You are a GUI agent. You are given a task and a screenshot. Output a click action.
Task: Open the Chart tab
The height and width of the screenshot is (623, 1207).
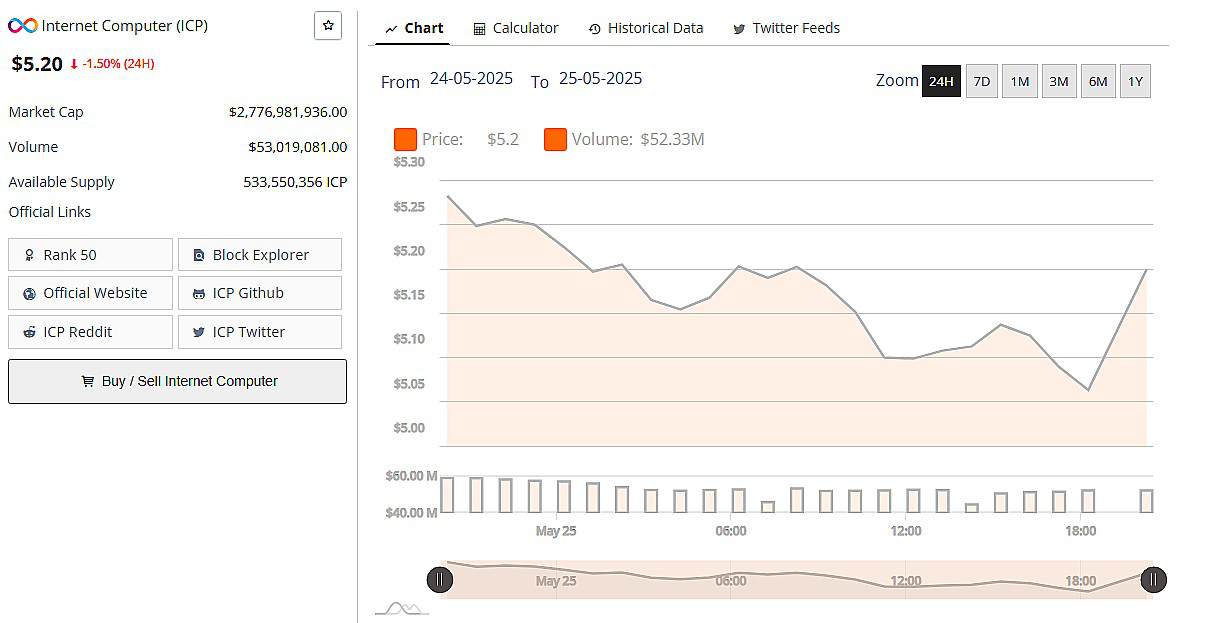[413, 28]
